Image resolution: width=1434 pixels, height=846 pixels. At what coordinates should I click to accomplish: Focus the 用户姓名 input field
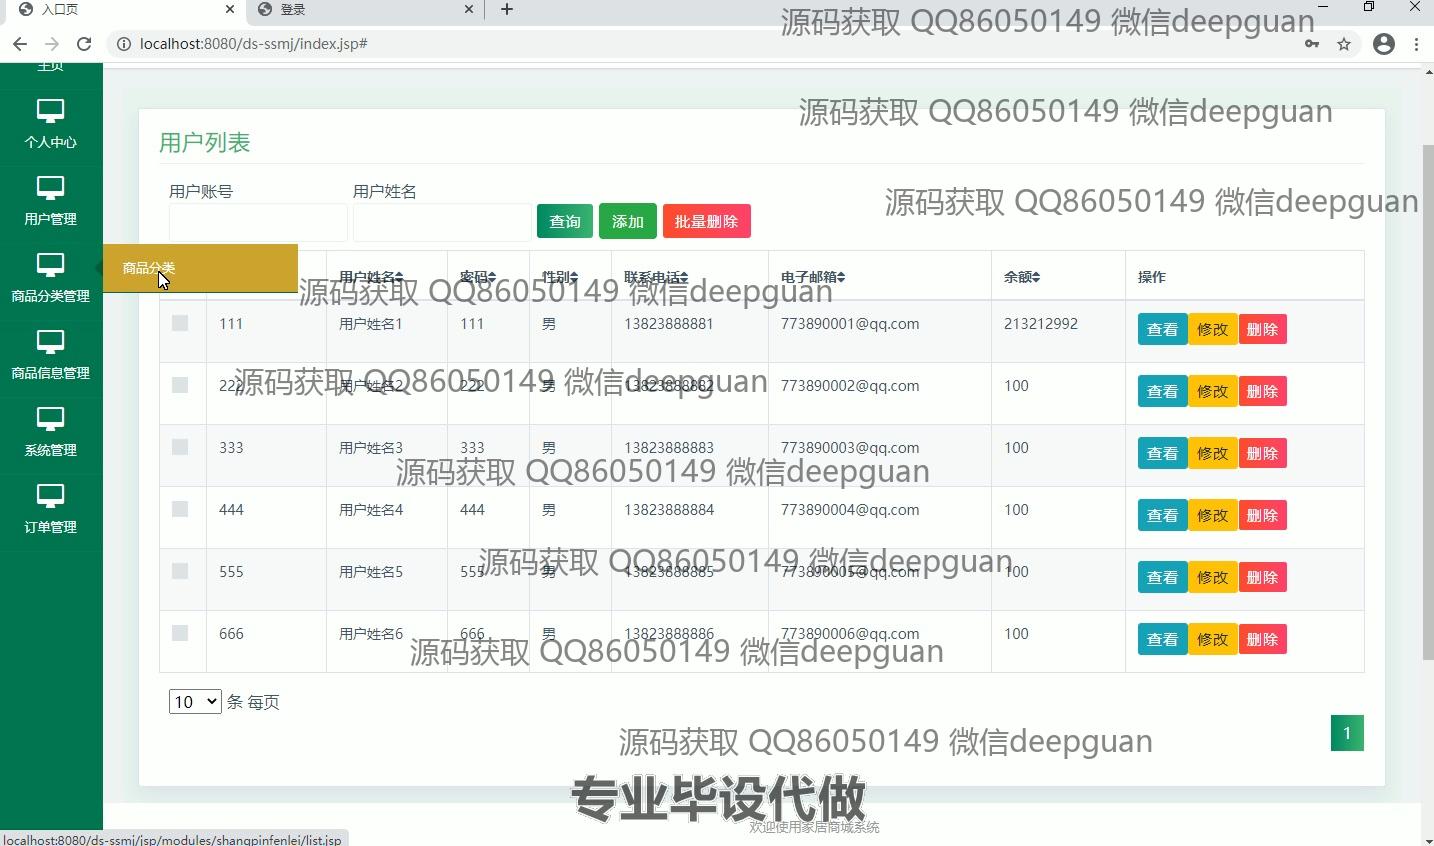pyautogui.click(x=442, y=222)
